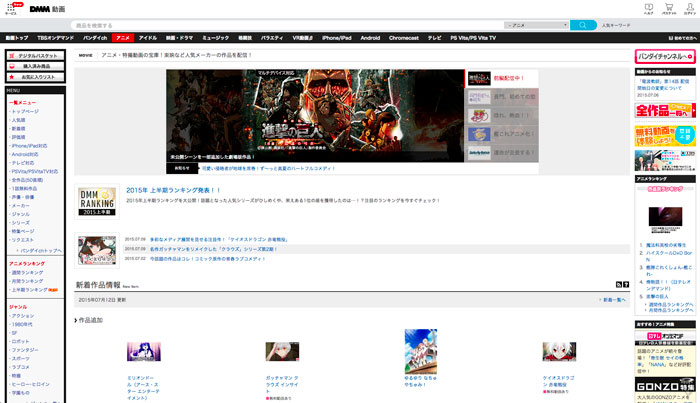Open テレビ navigation tab
Screen dimensions: 700x403
tap(434, 38)
